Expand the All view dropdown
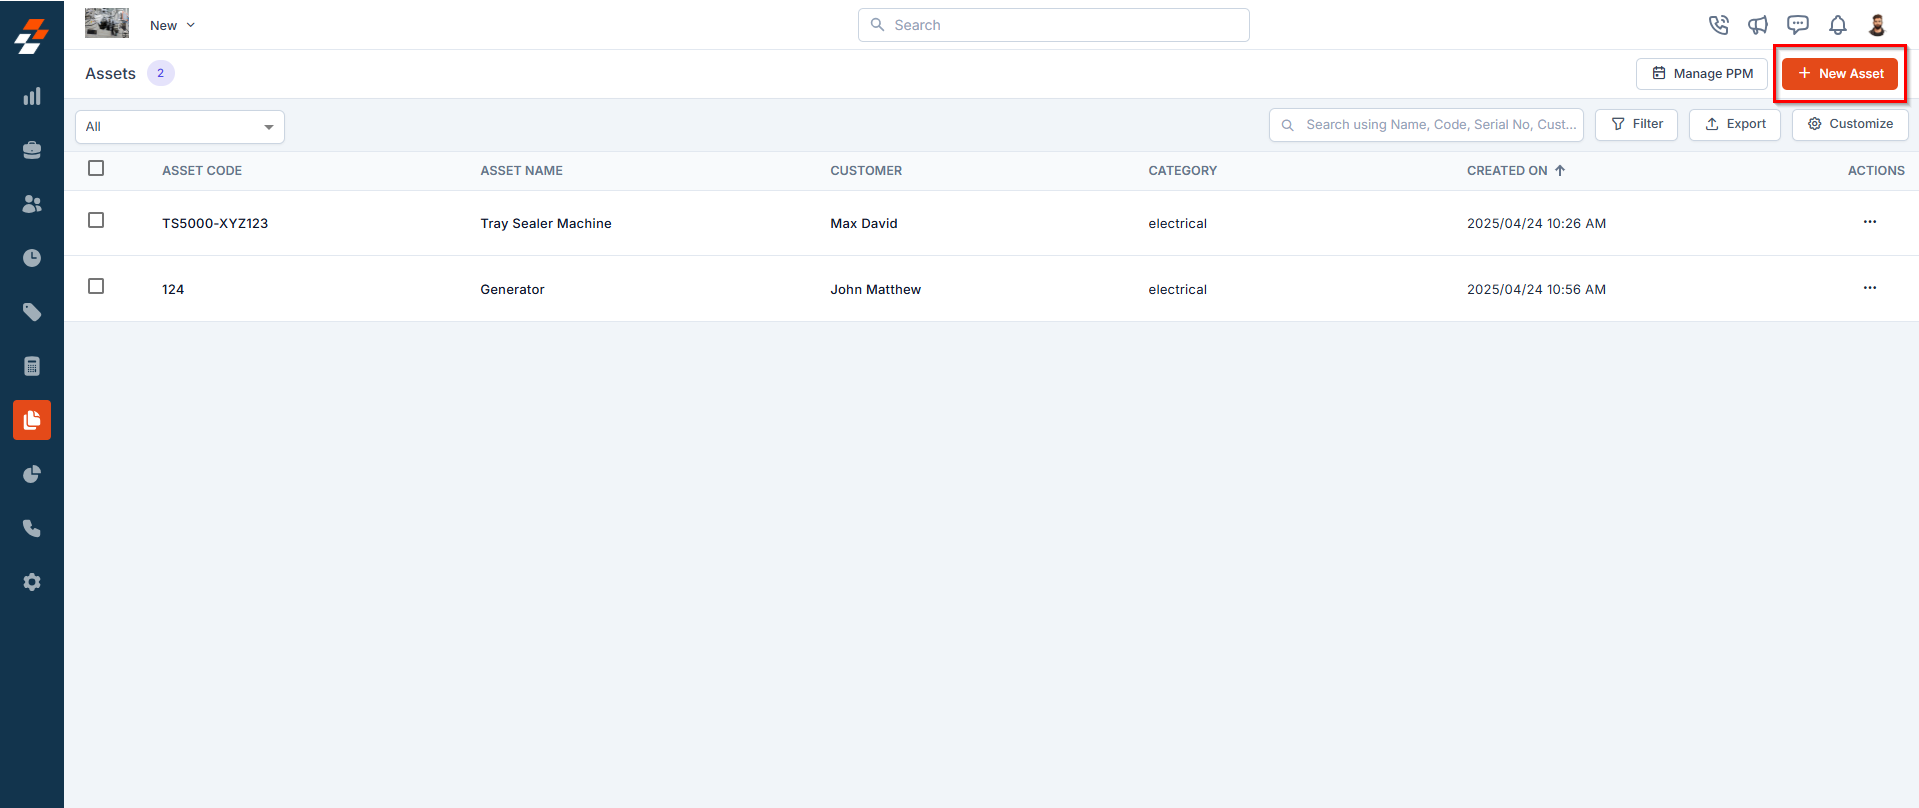The width and height of the screenshot is (1919, 808). click(180, 127)
